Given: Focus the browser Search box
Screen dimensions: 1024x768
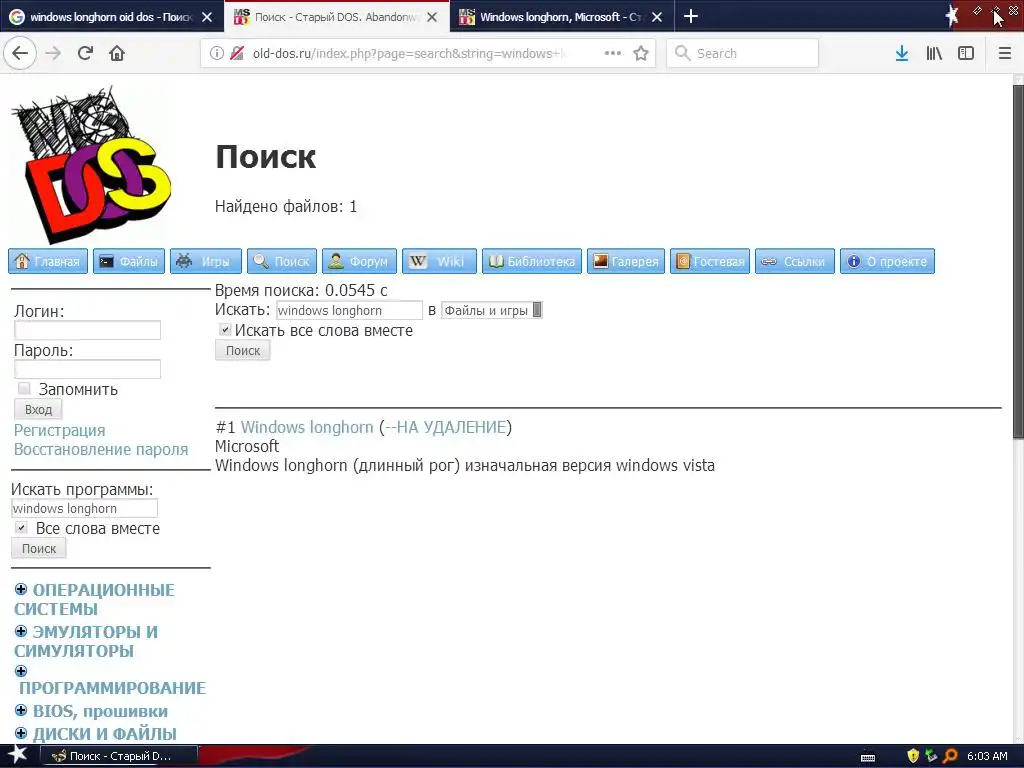Looking at the screenshot, I should click(x=743, y=53).
